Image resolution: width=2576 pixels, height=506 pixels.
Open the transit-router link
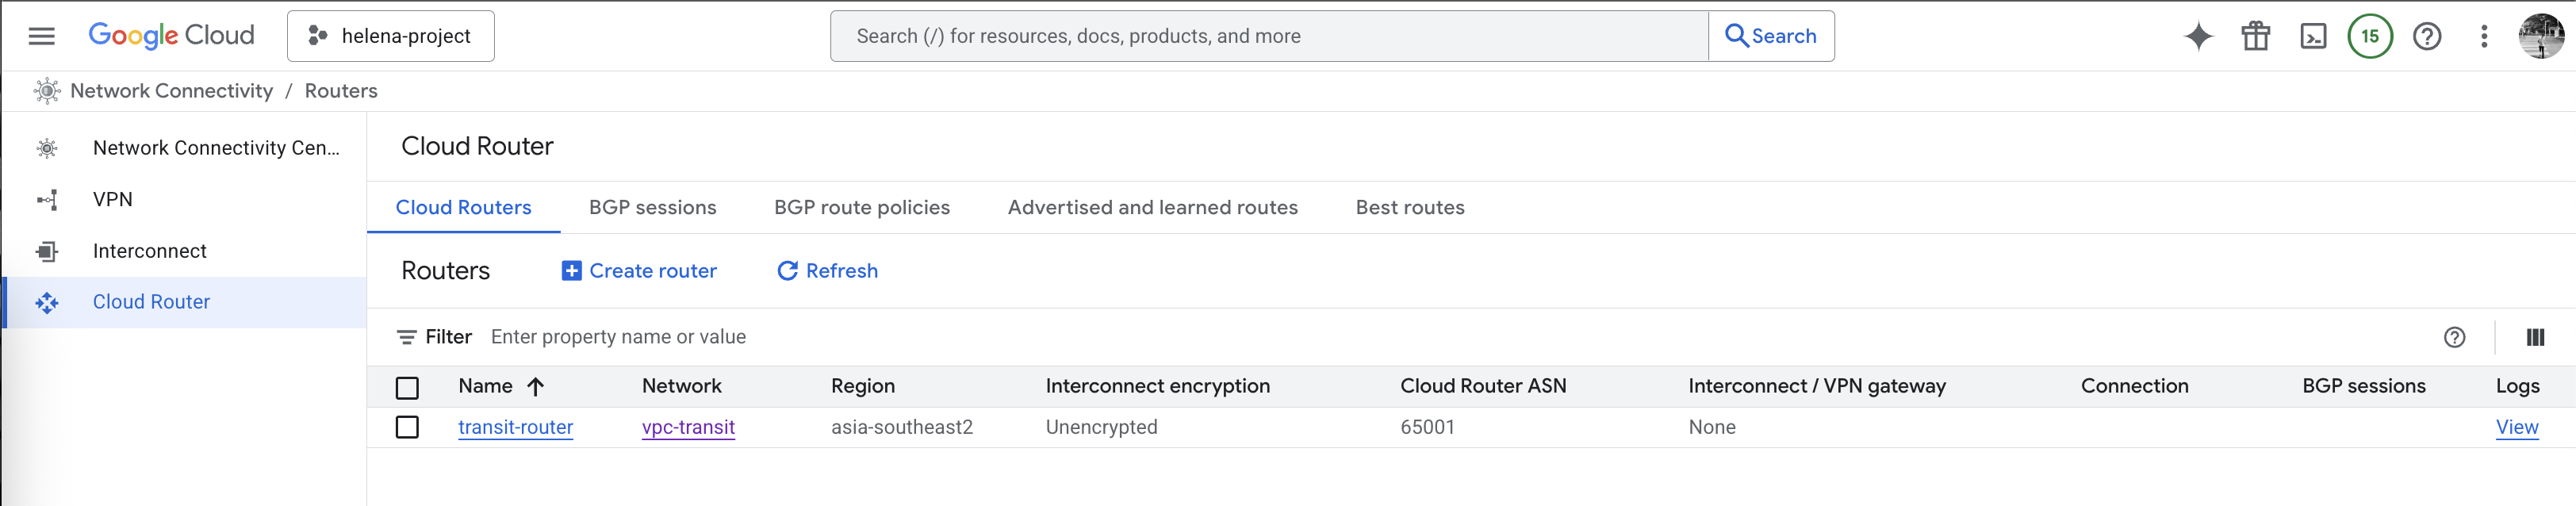point(515,427)
